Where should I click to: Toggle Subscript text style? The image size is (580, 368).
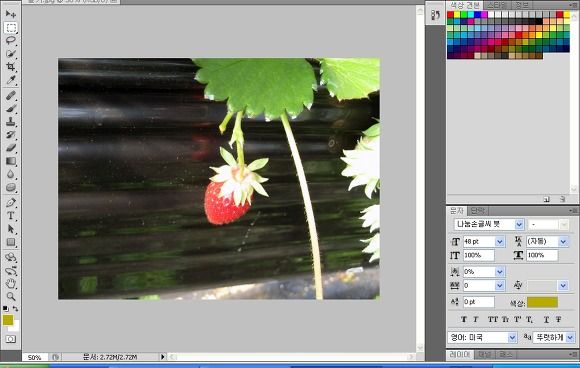pos(530,319)
